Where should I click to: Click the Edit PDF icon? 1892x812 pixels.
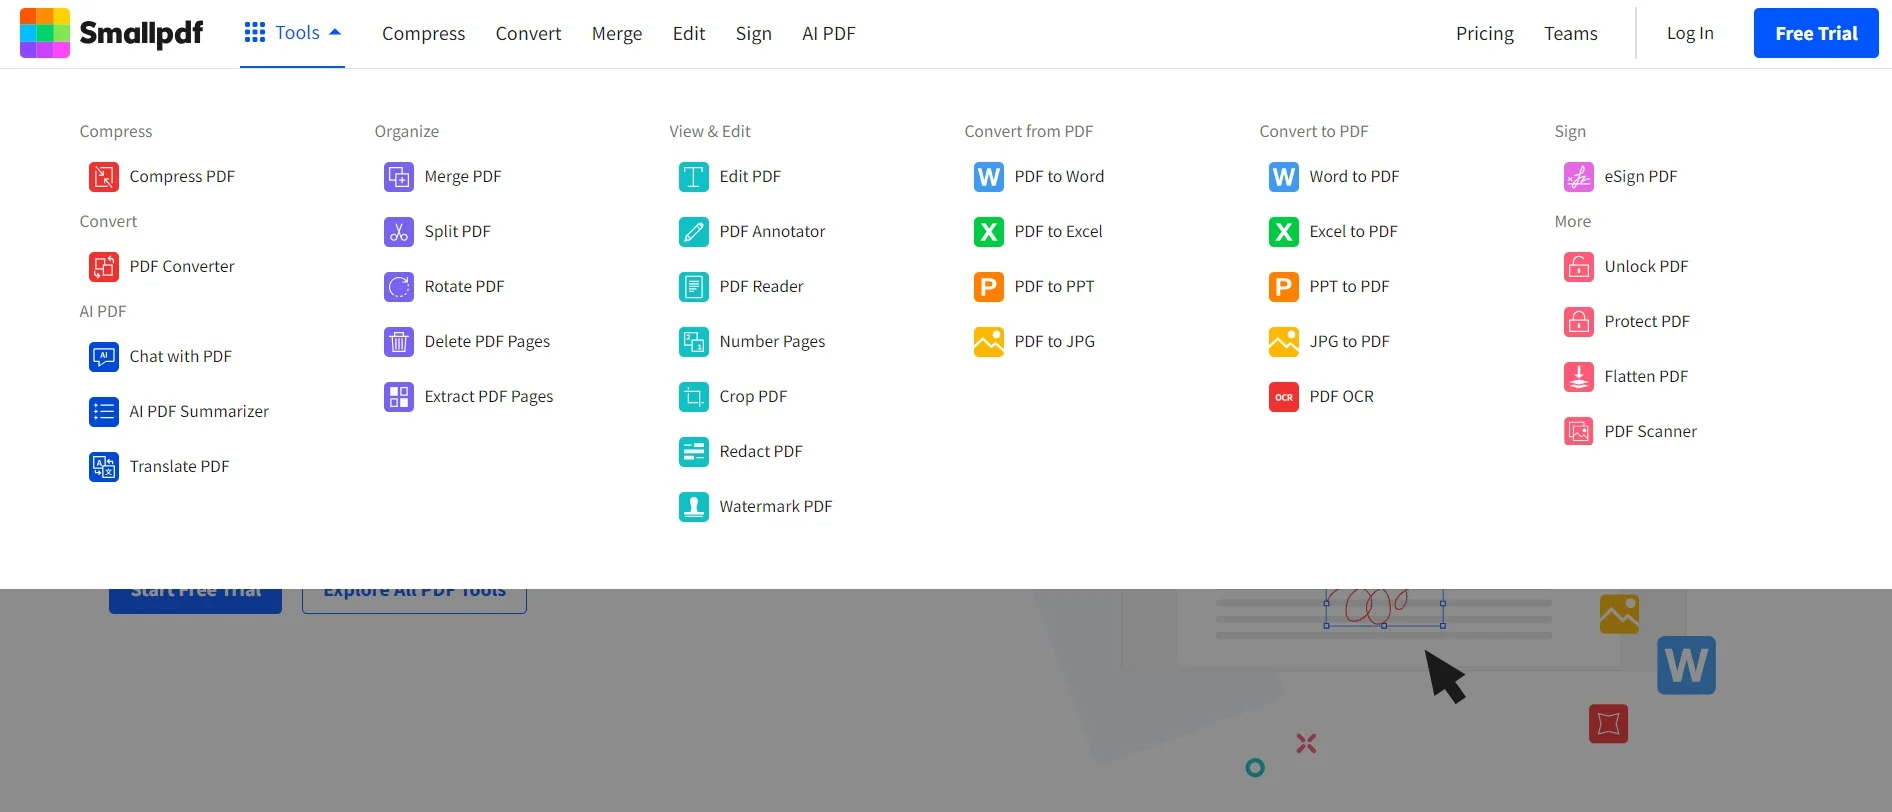[x=694, y=177]
